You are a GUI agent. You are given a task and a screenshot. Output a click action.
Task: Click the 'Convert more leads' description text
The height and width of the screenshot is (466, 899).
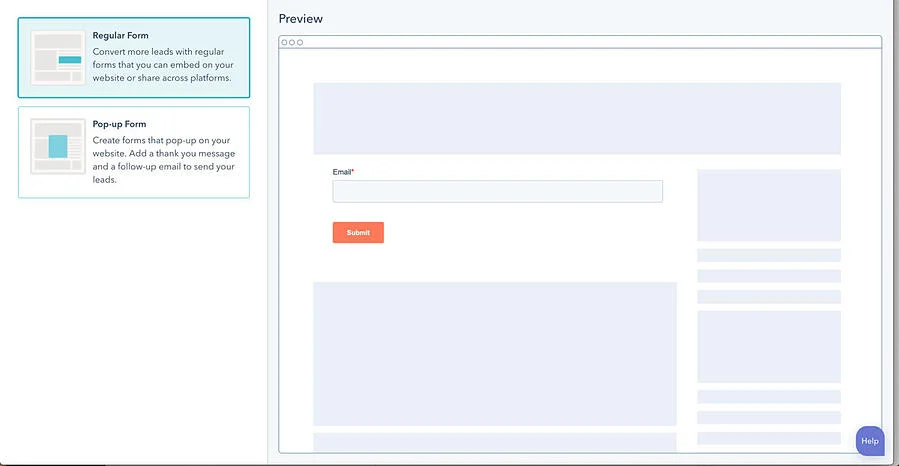(163, 65)
